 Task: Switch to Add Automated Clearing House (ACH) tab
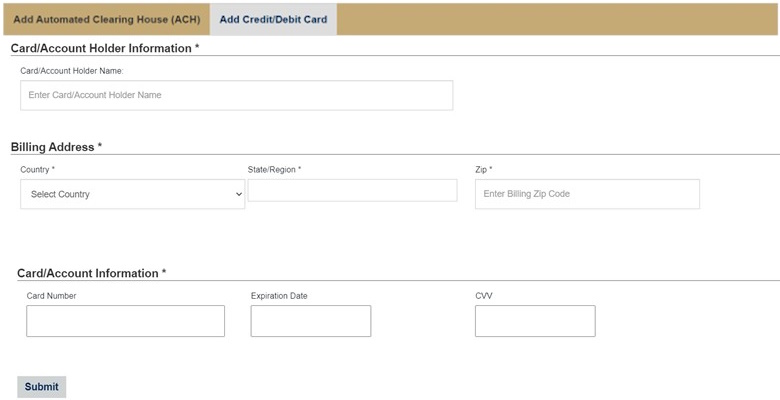pos(106,19)
